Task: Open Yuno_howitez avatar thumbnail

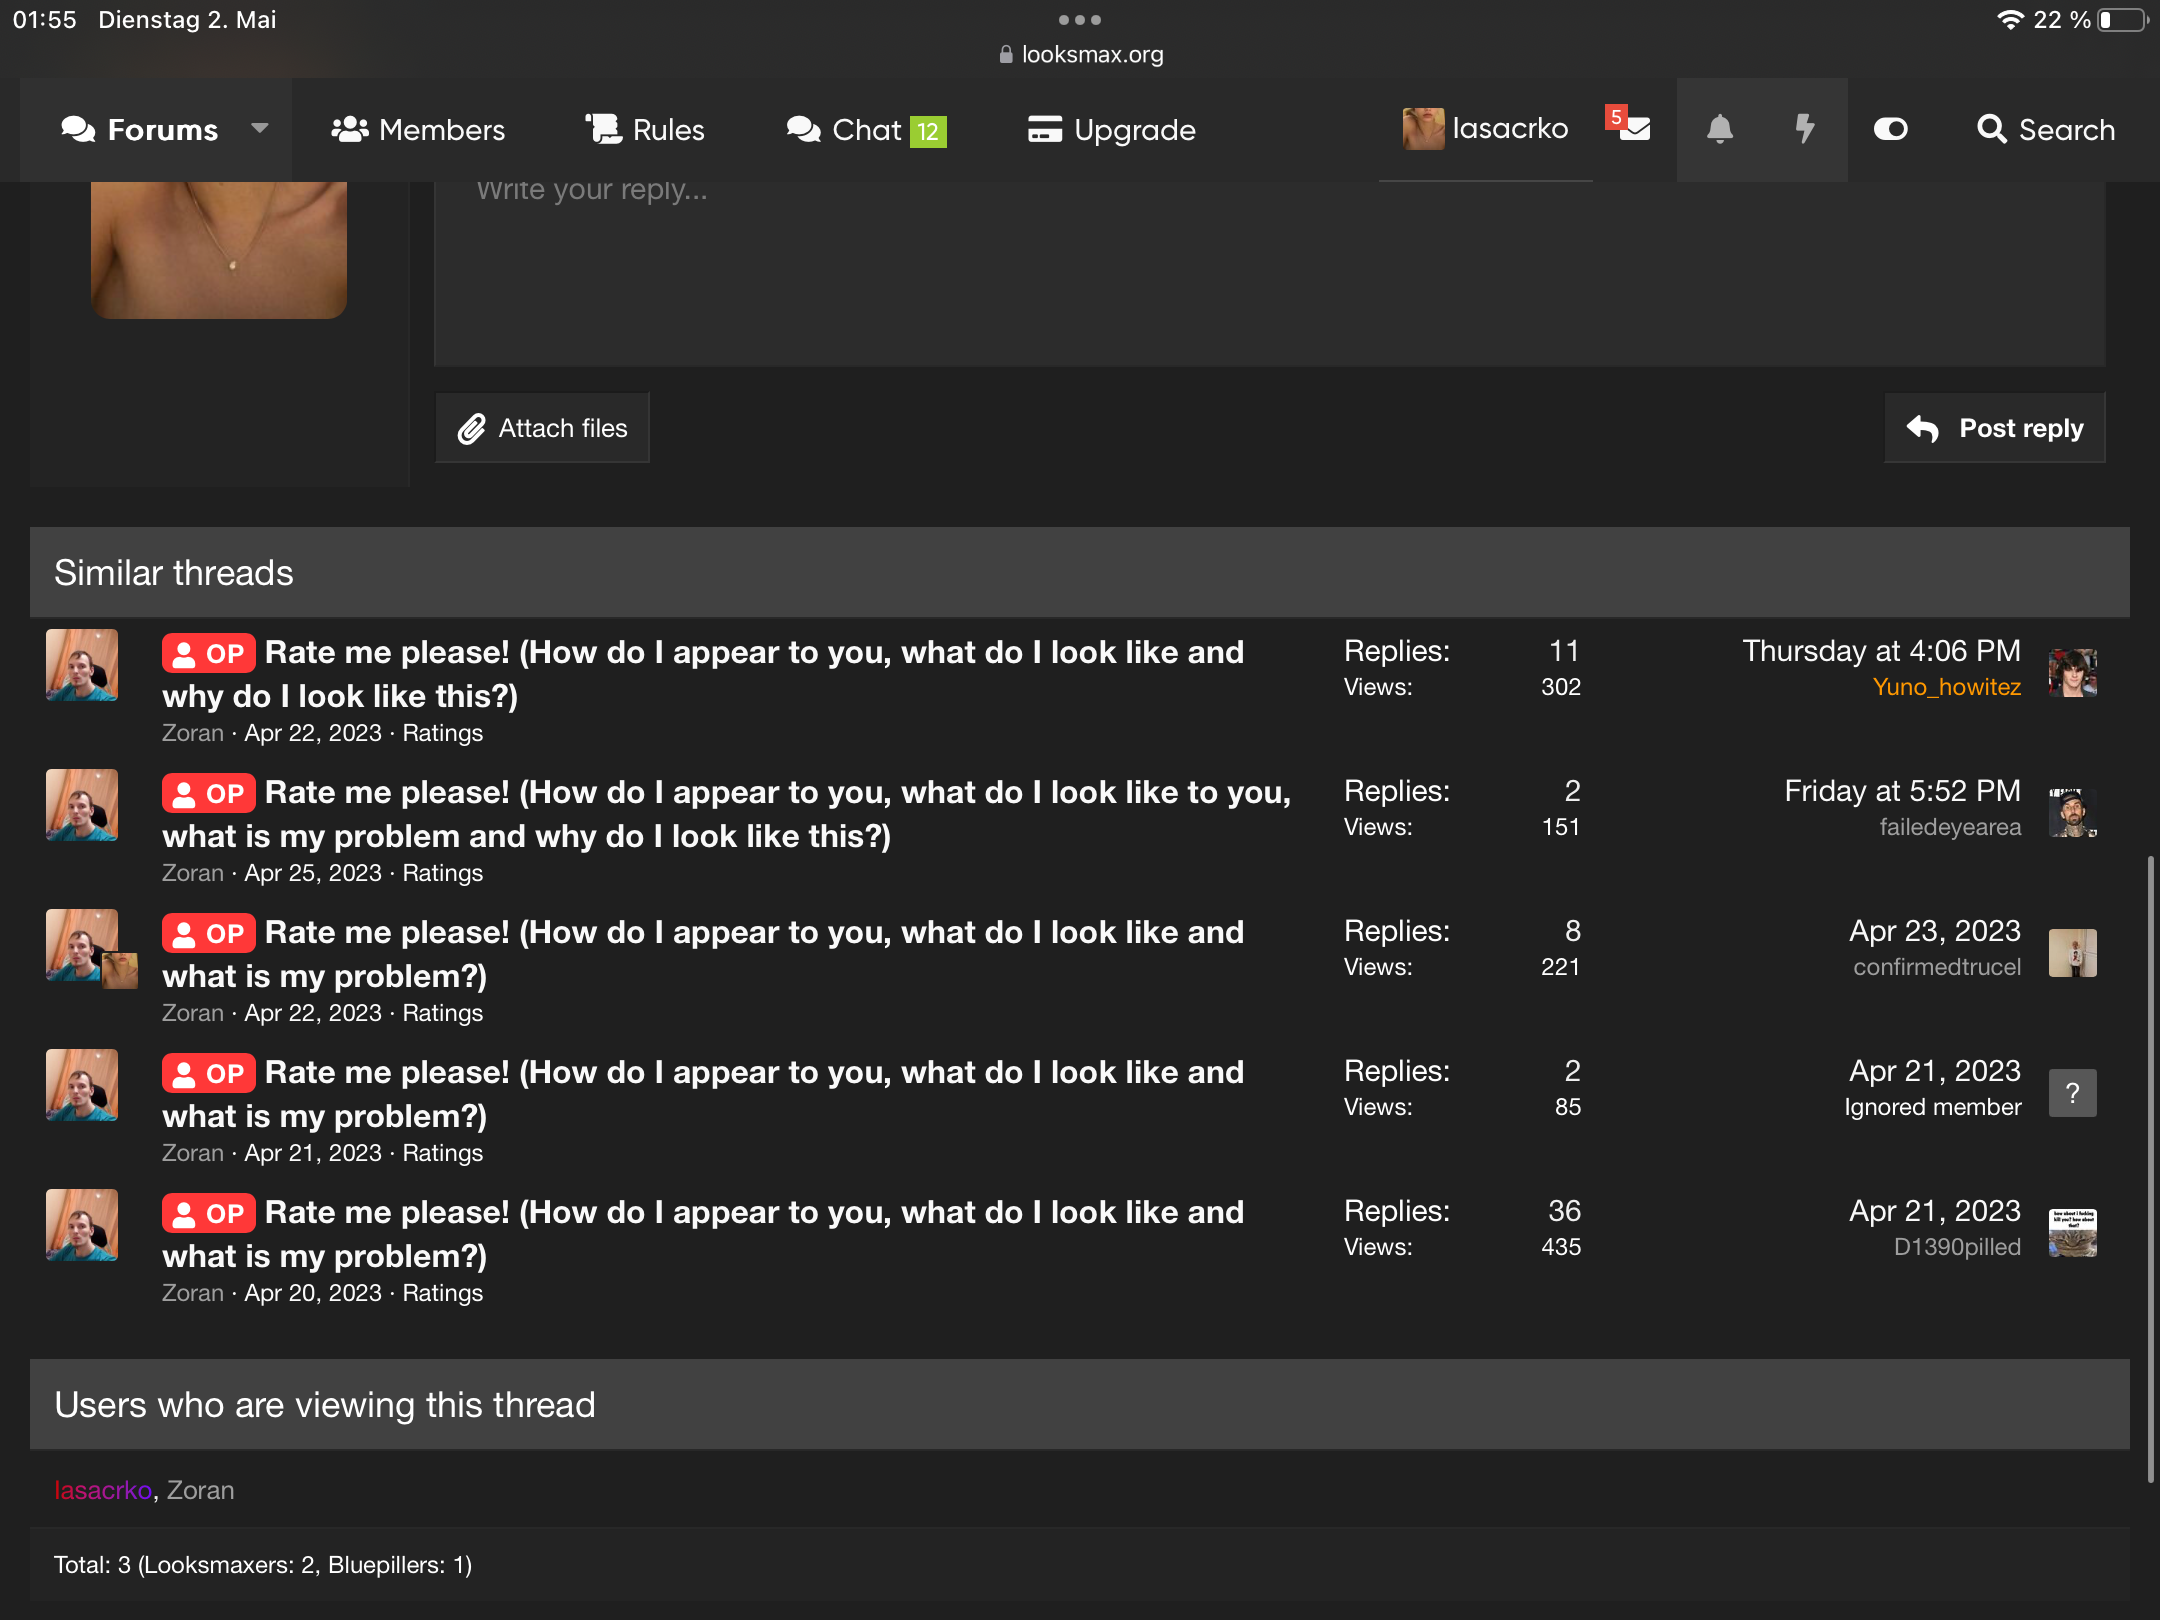Action: click(x=2073, y=672)
